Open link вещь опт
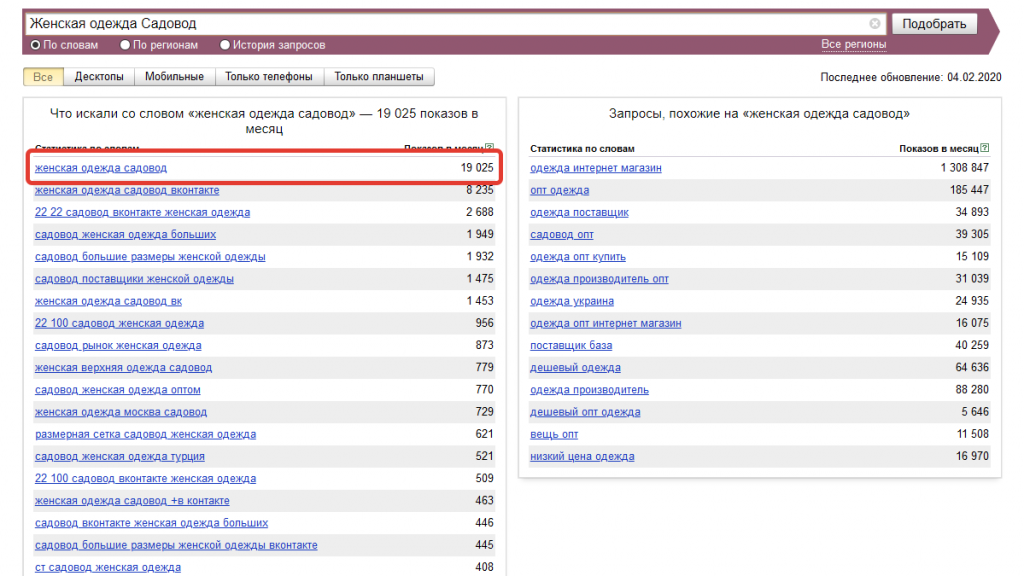The width and height of the screenshot is (1024, 576). pos(554,434)
